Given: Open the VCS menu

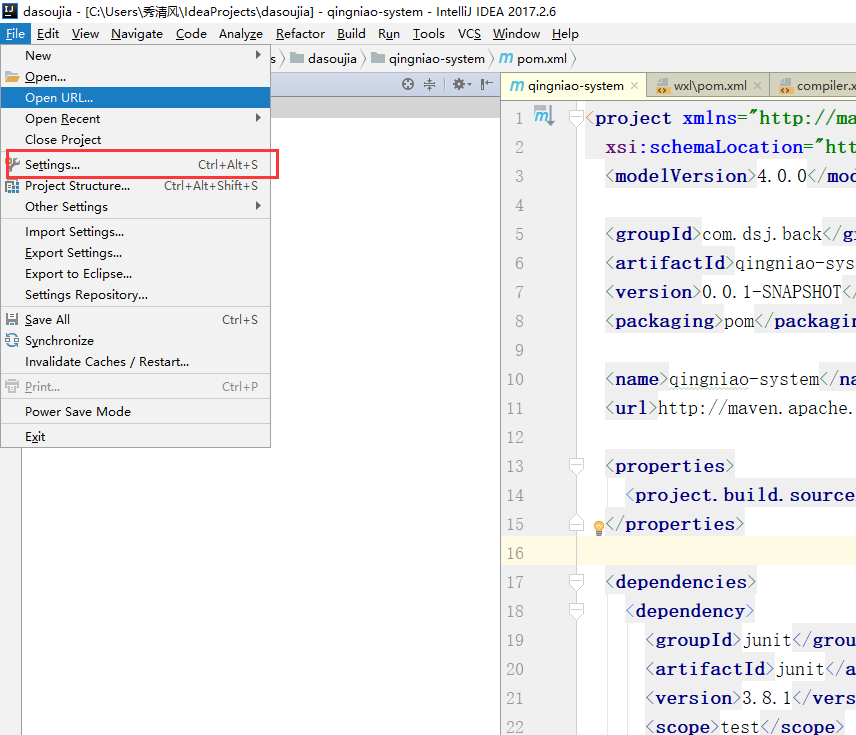Looking at the screenshot, I should click(469, 34).
